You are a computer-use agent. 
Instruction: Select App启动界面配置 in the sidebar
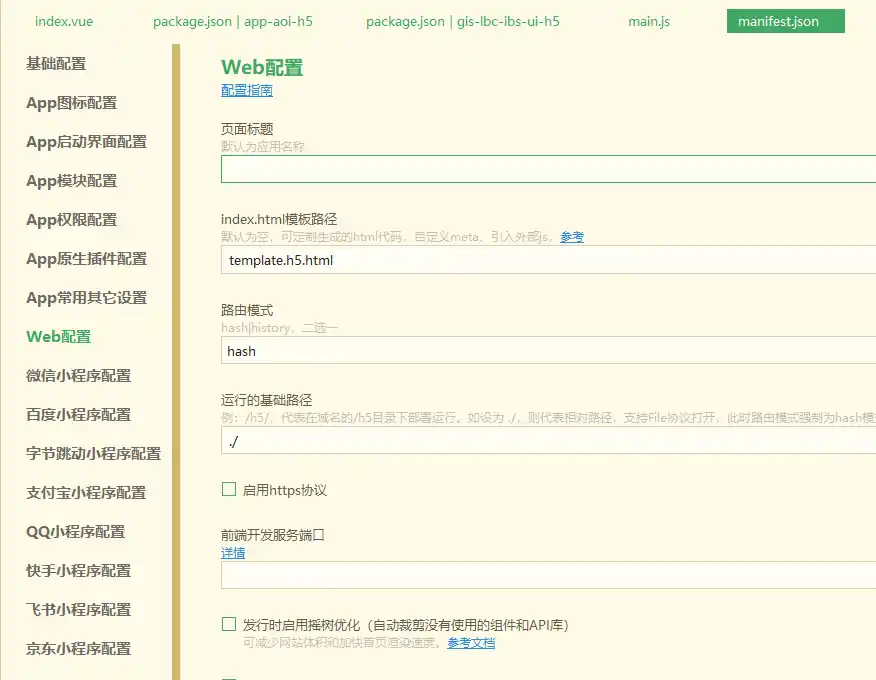85,141
